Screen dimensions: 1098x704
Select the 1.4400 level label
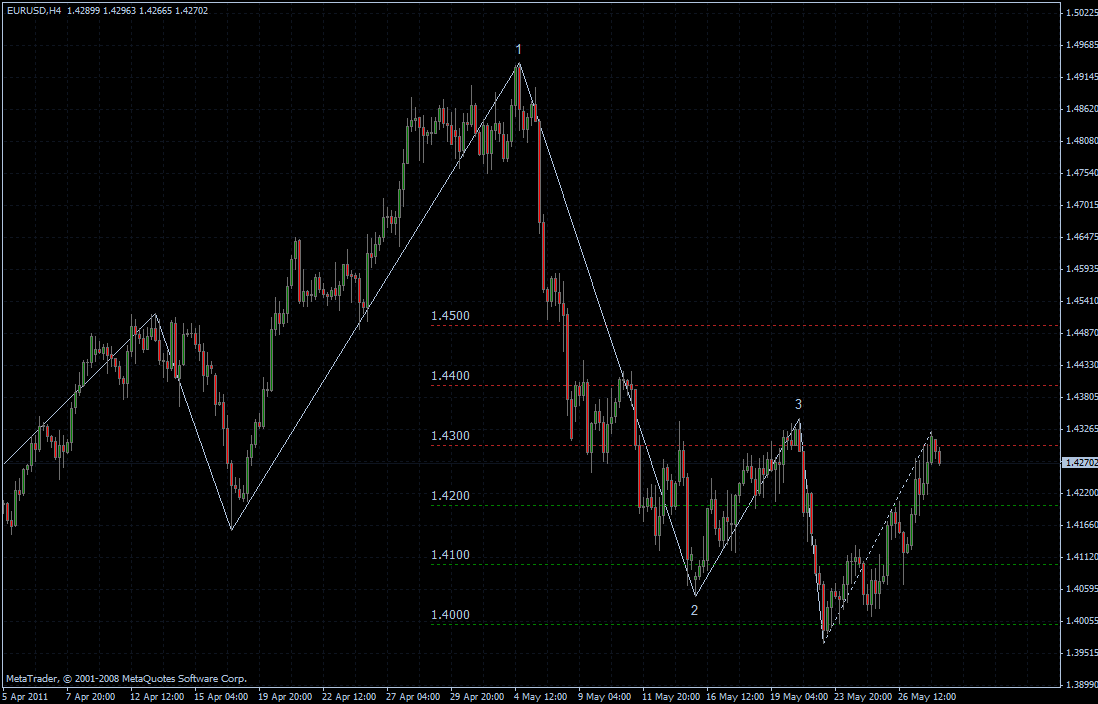pos(450,376)
